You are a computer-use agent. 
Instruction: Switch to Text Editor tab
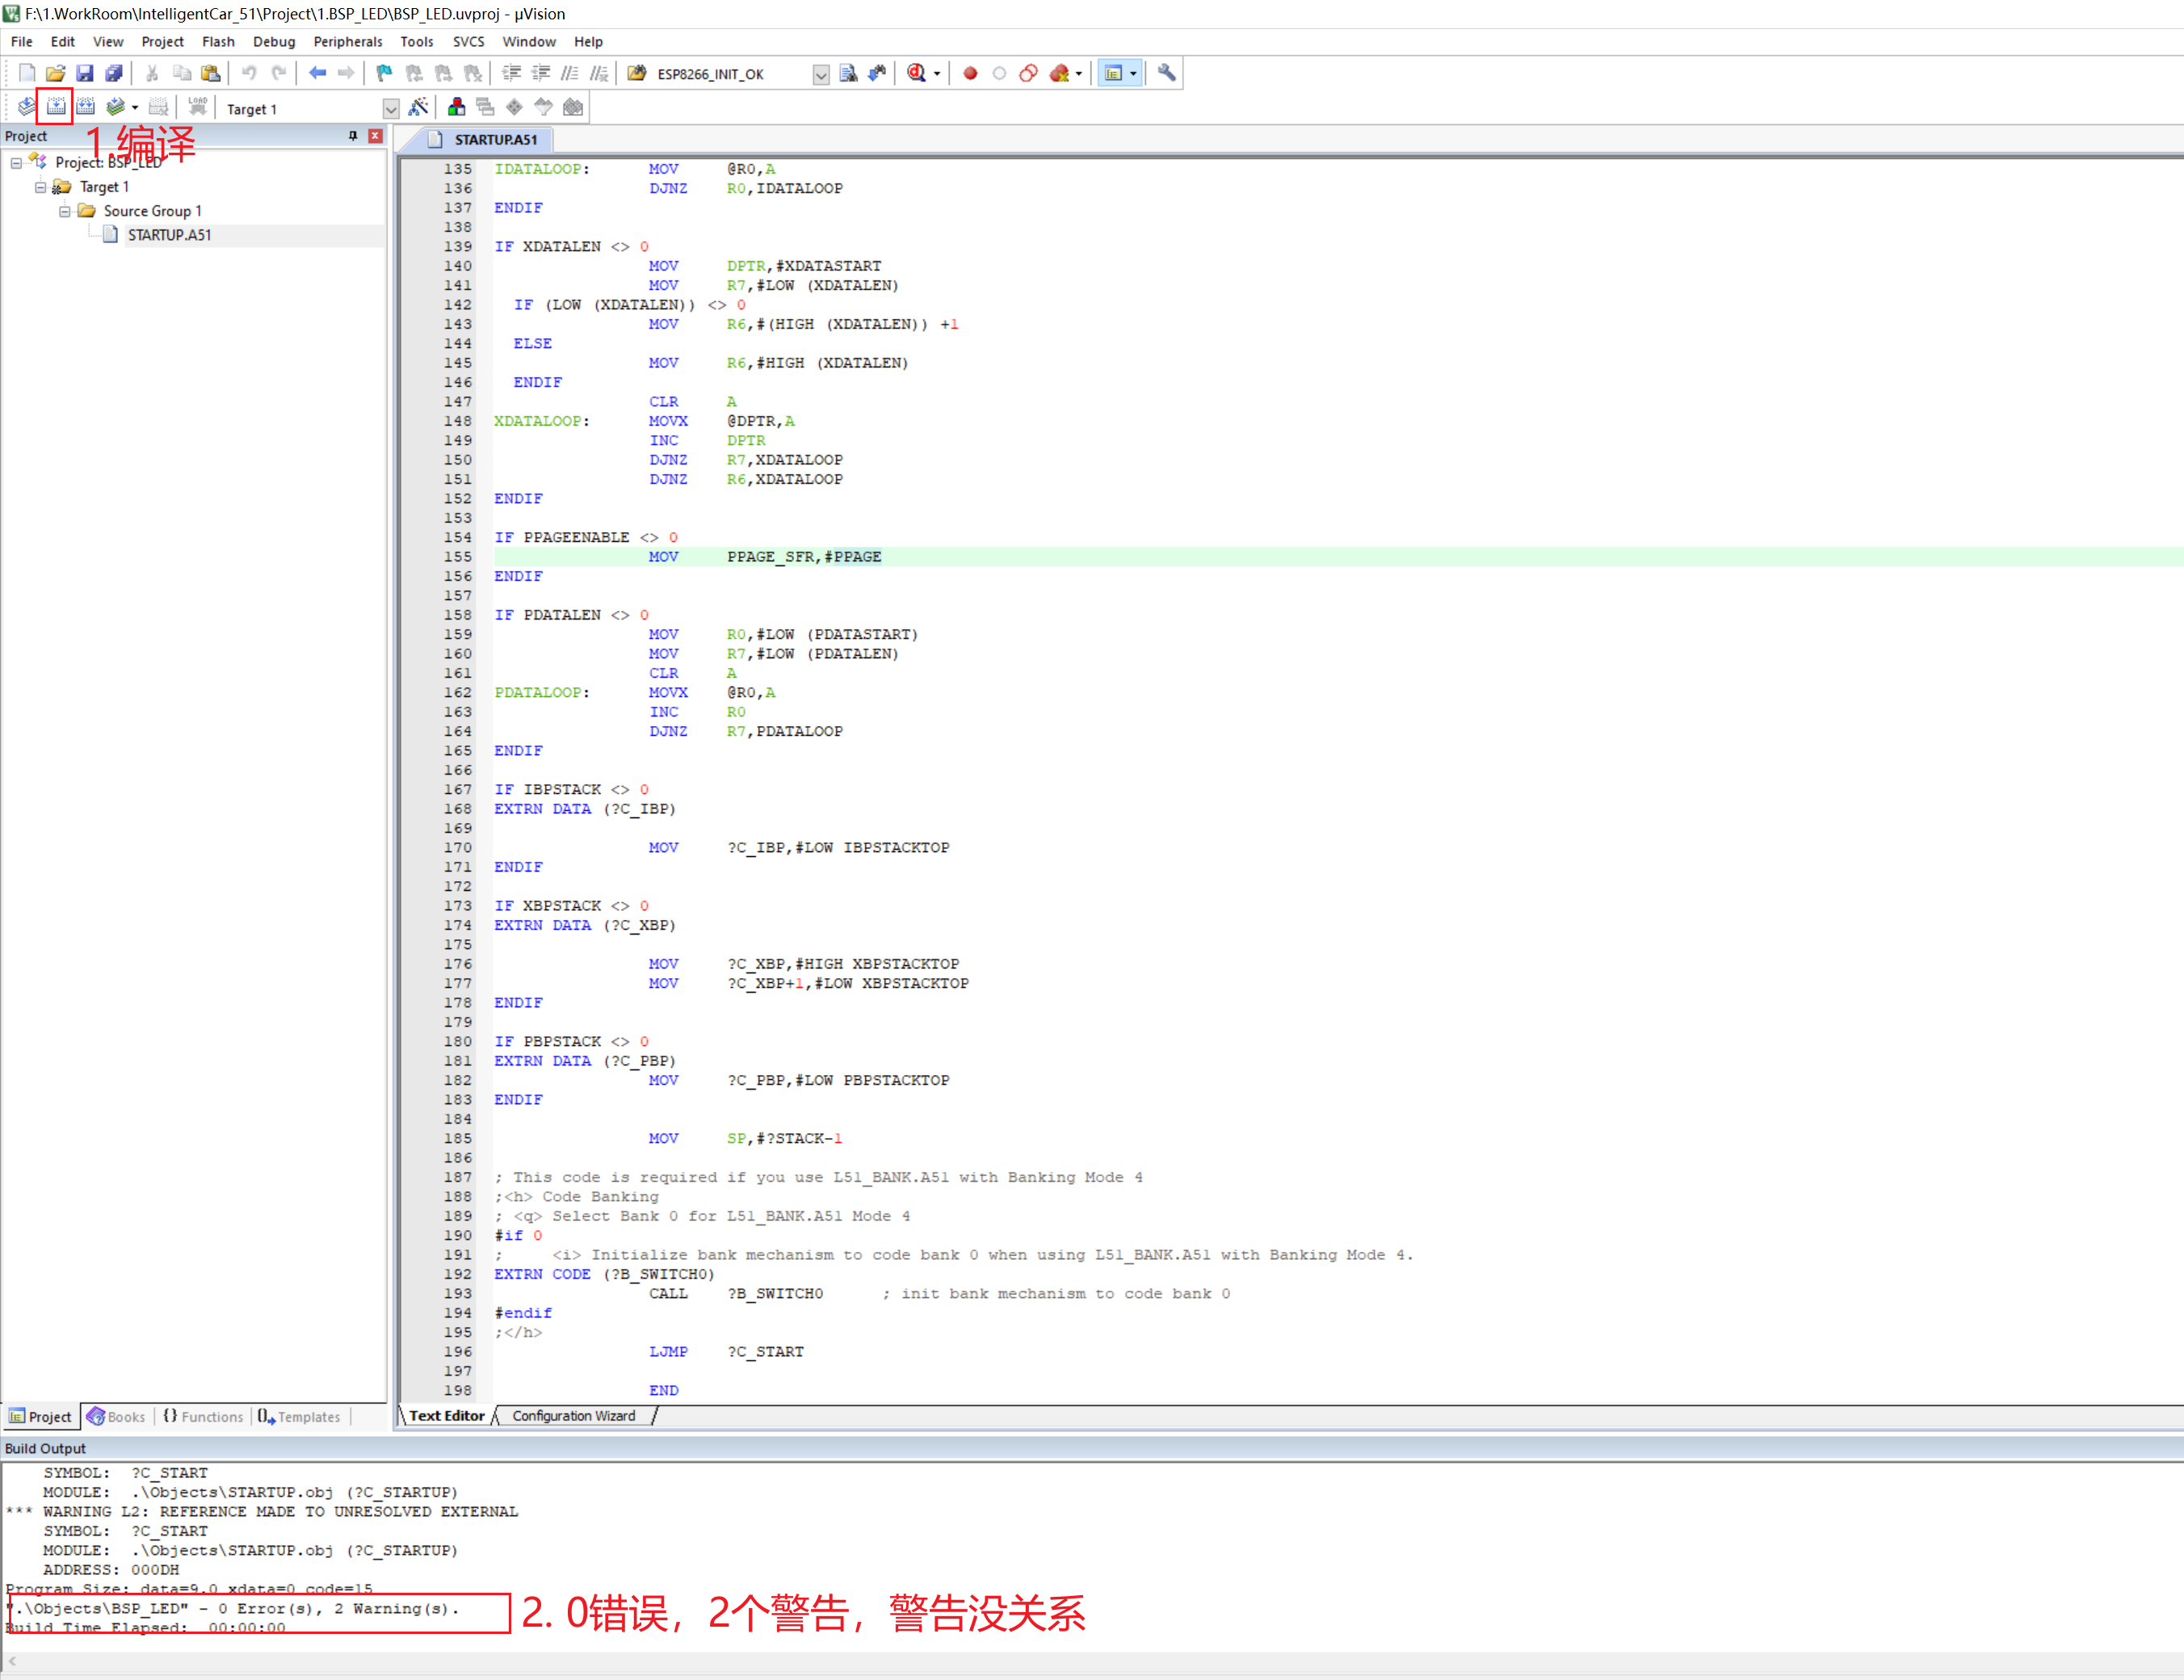(446, 1415)
